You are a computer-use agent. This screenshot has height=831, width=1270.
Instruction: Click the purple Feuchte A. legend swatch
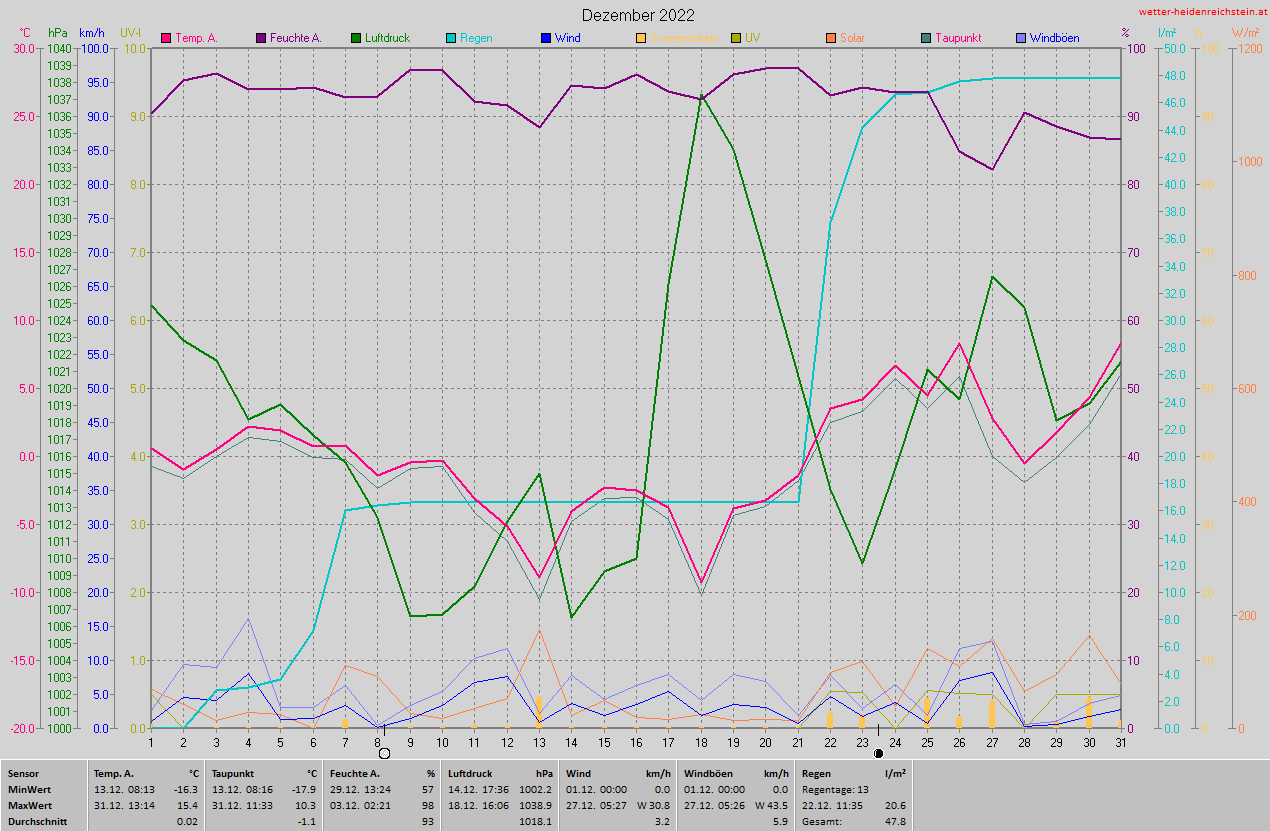261,38
